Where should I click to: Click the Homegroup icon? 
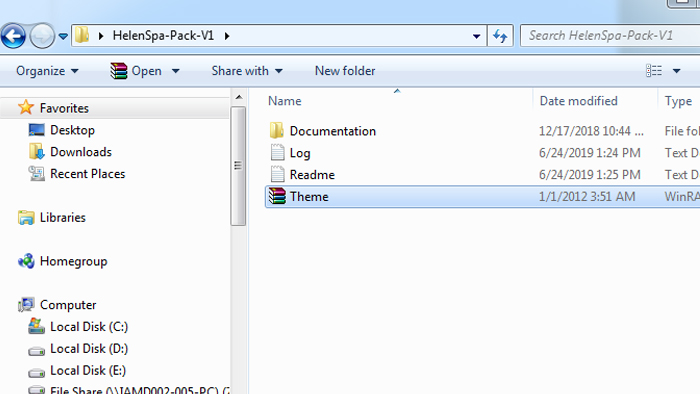(26, 261)
